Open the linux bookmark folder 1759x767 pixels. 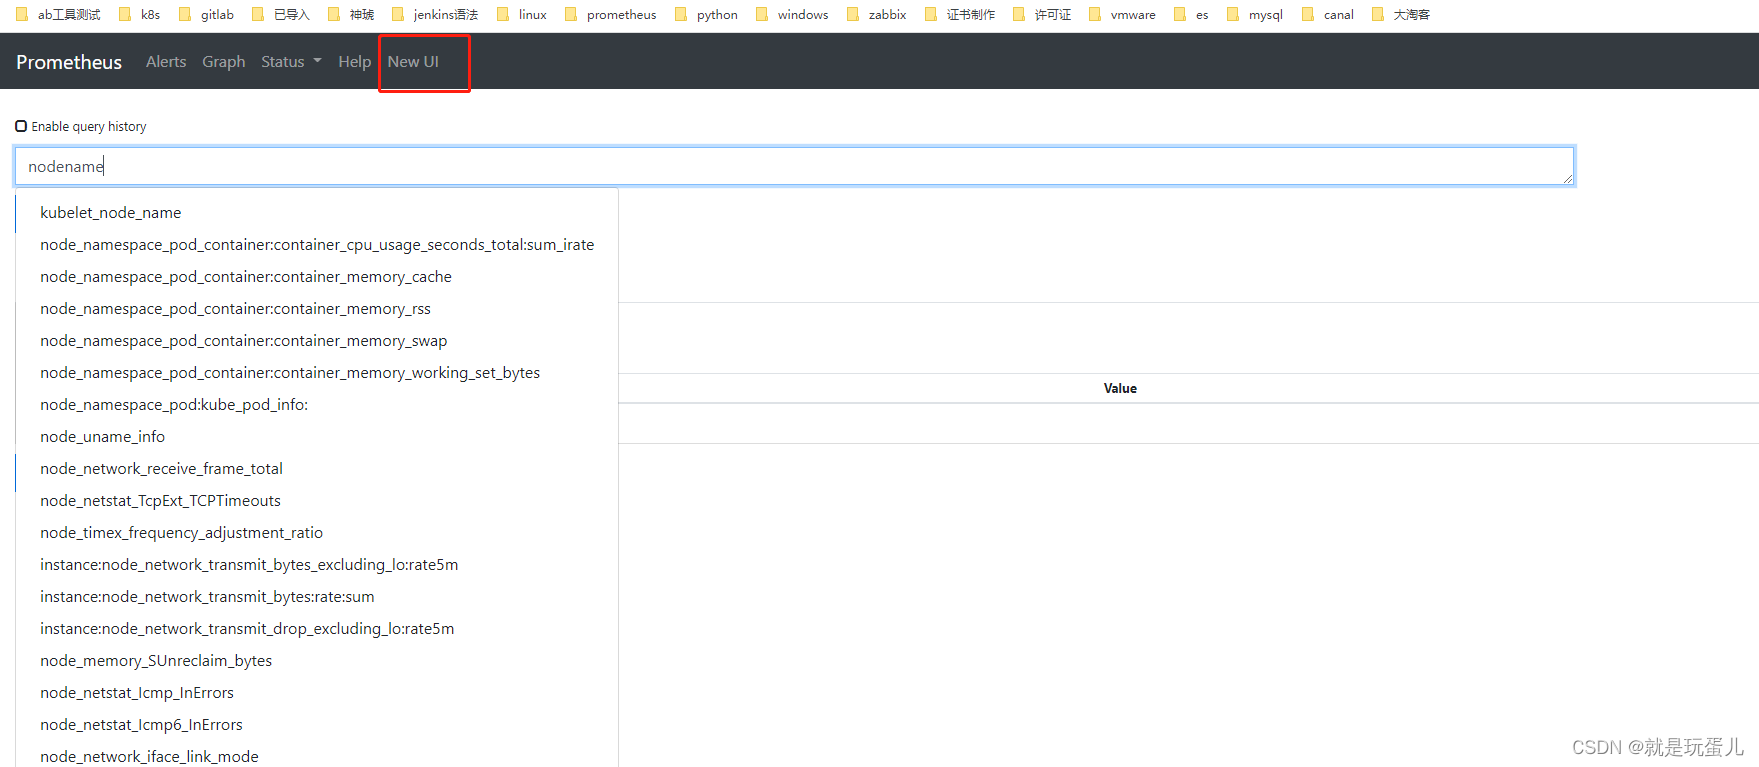click(x=522, y=14)
